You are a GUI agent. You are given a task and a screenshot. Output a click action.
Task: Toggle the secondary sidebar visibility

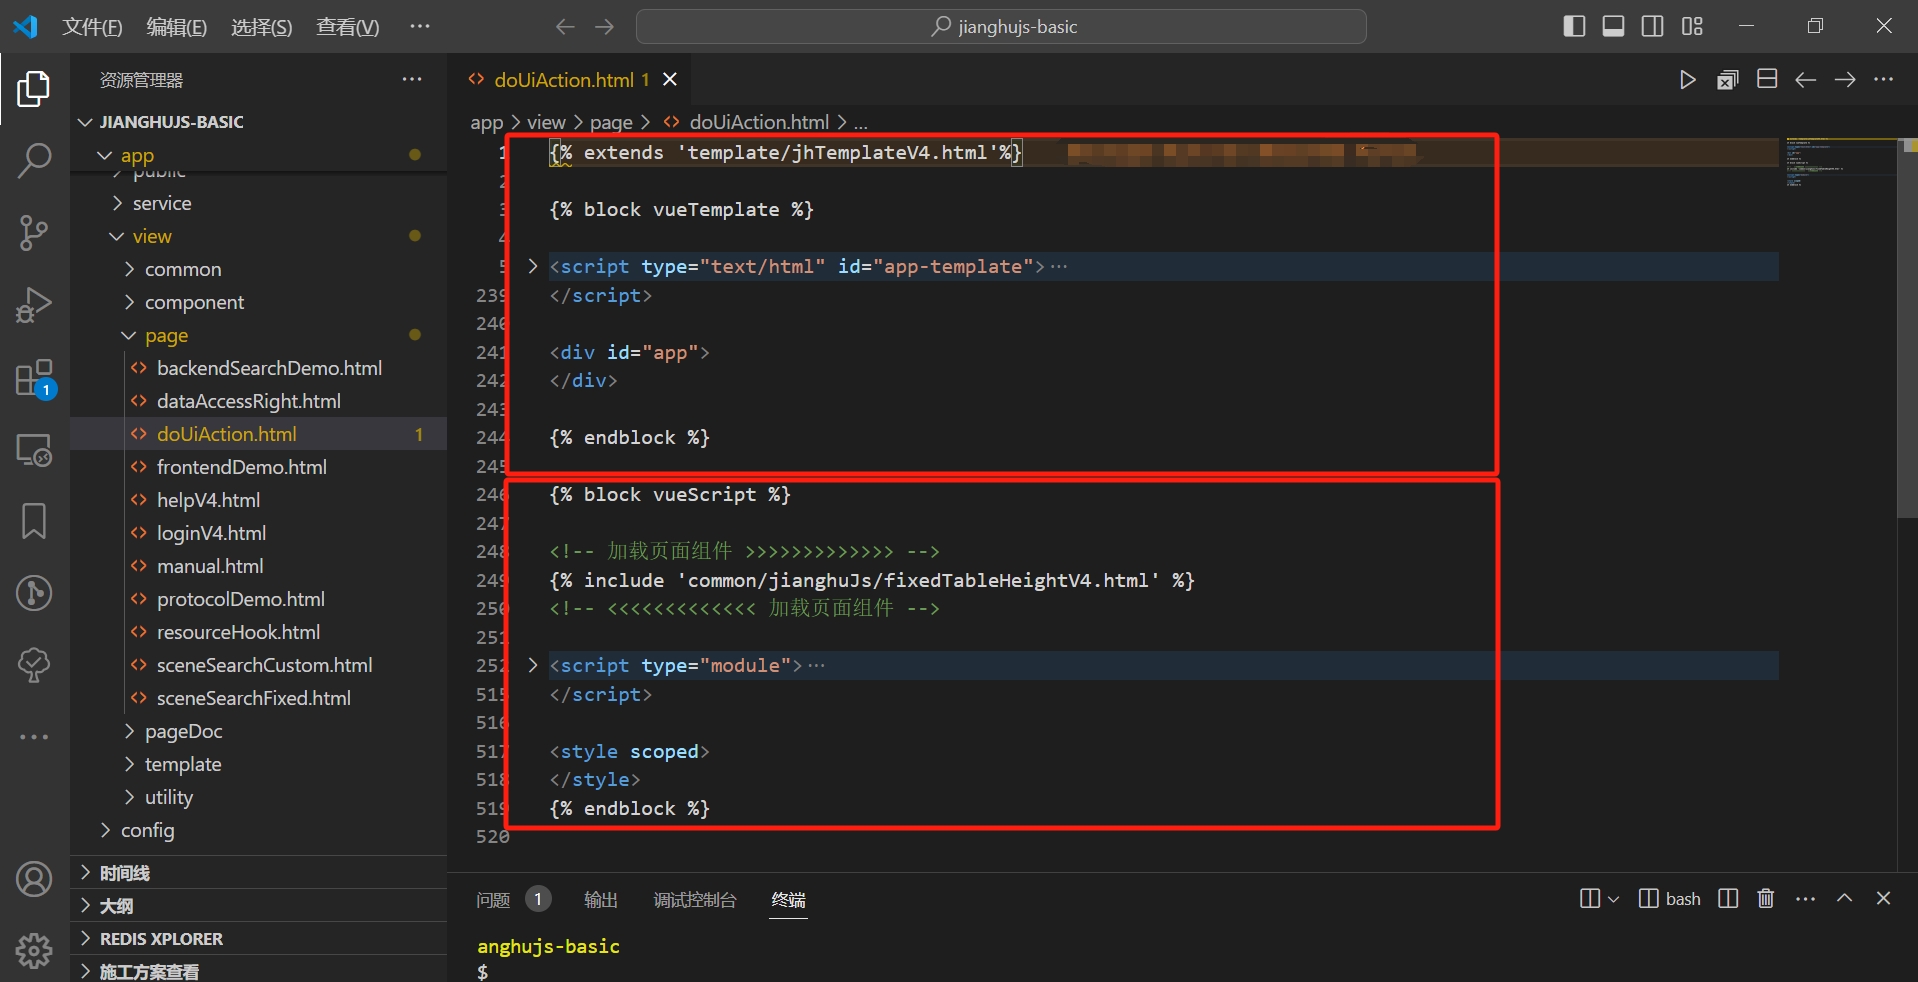coord(1652,26)
